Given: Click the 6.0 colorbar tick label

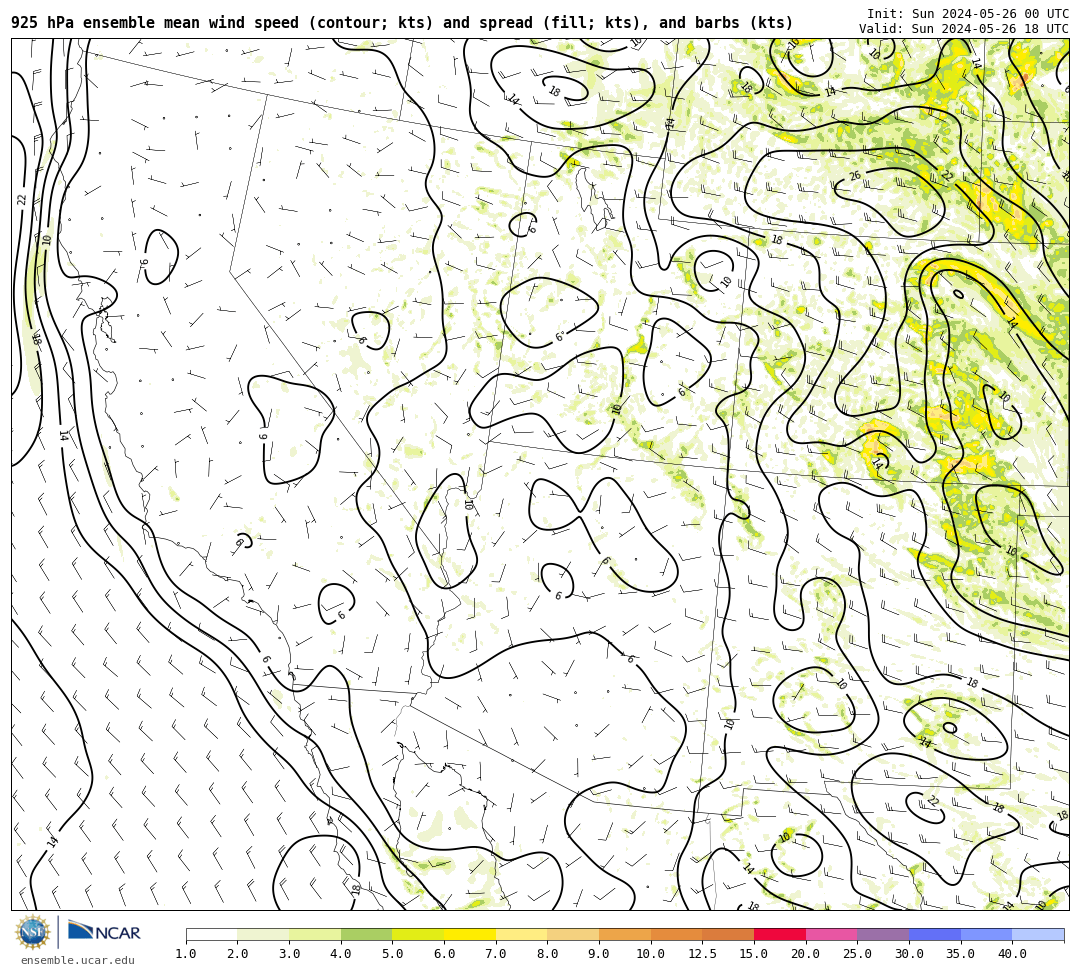Looking at the screenshot, I should (x=444, y=954).
